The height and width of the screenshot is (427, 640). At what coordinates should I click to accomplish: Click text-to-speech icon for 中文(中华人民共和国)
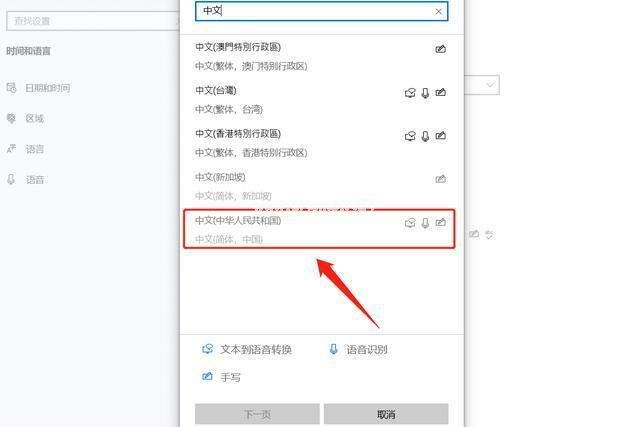pos(410,222)
